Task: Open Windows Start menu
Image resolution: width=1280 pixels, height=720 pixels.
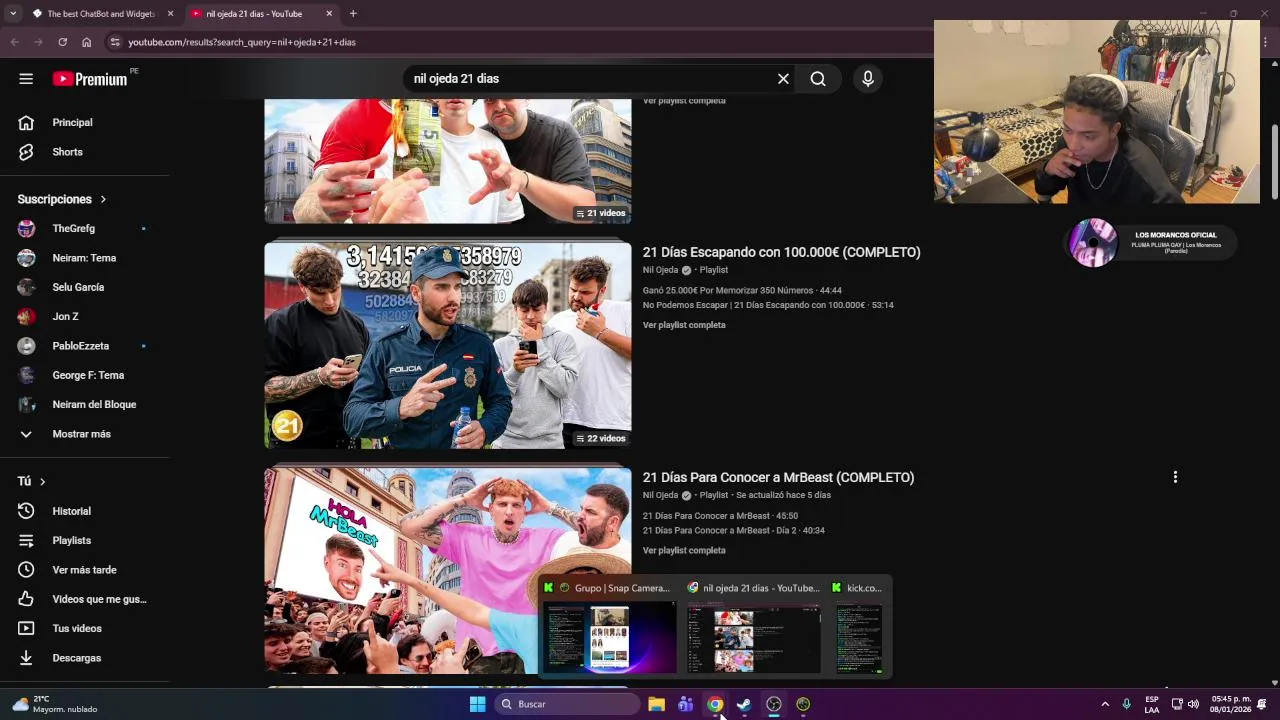Action: click(x=478, y=704)
